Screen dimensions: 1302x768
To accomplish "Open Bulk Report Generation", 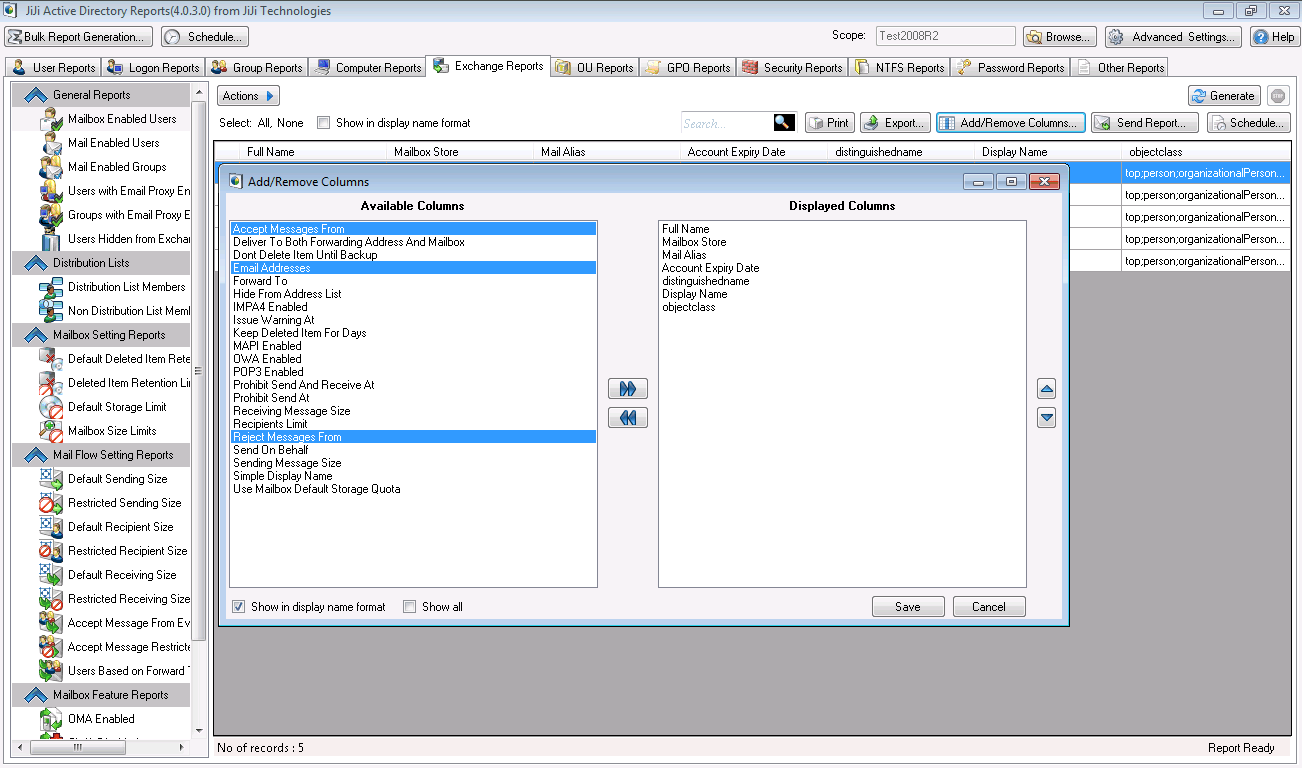I will point(79,37).
